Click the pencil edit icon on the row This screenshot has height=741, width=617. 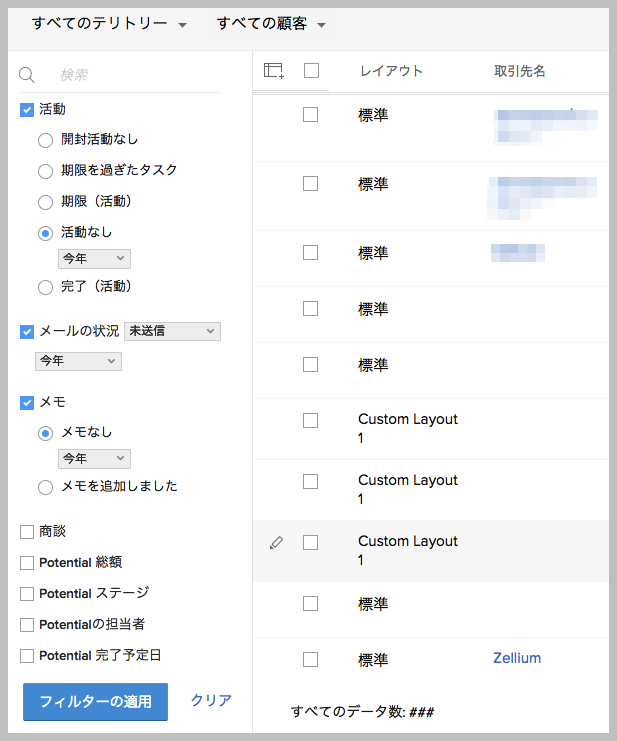277,542
